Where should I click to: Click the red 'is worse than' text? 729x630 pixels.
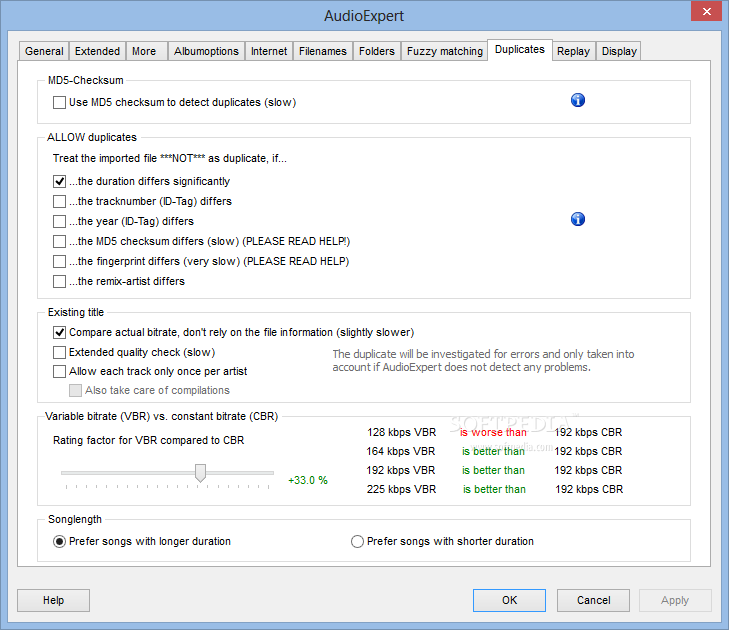pyautogui.click(x=493, y=432)
